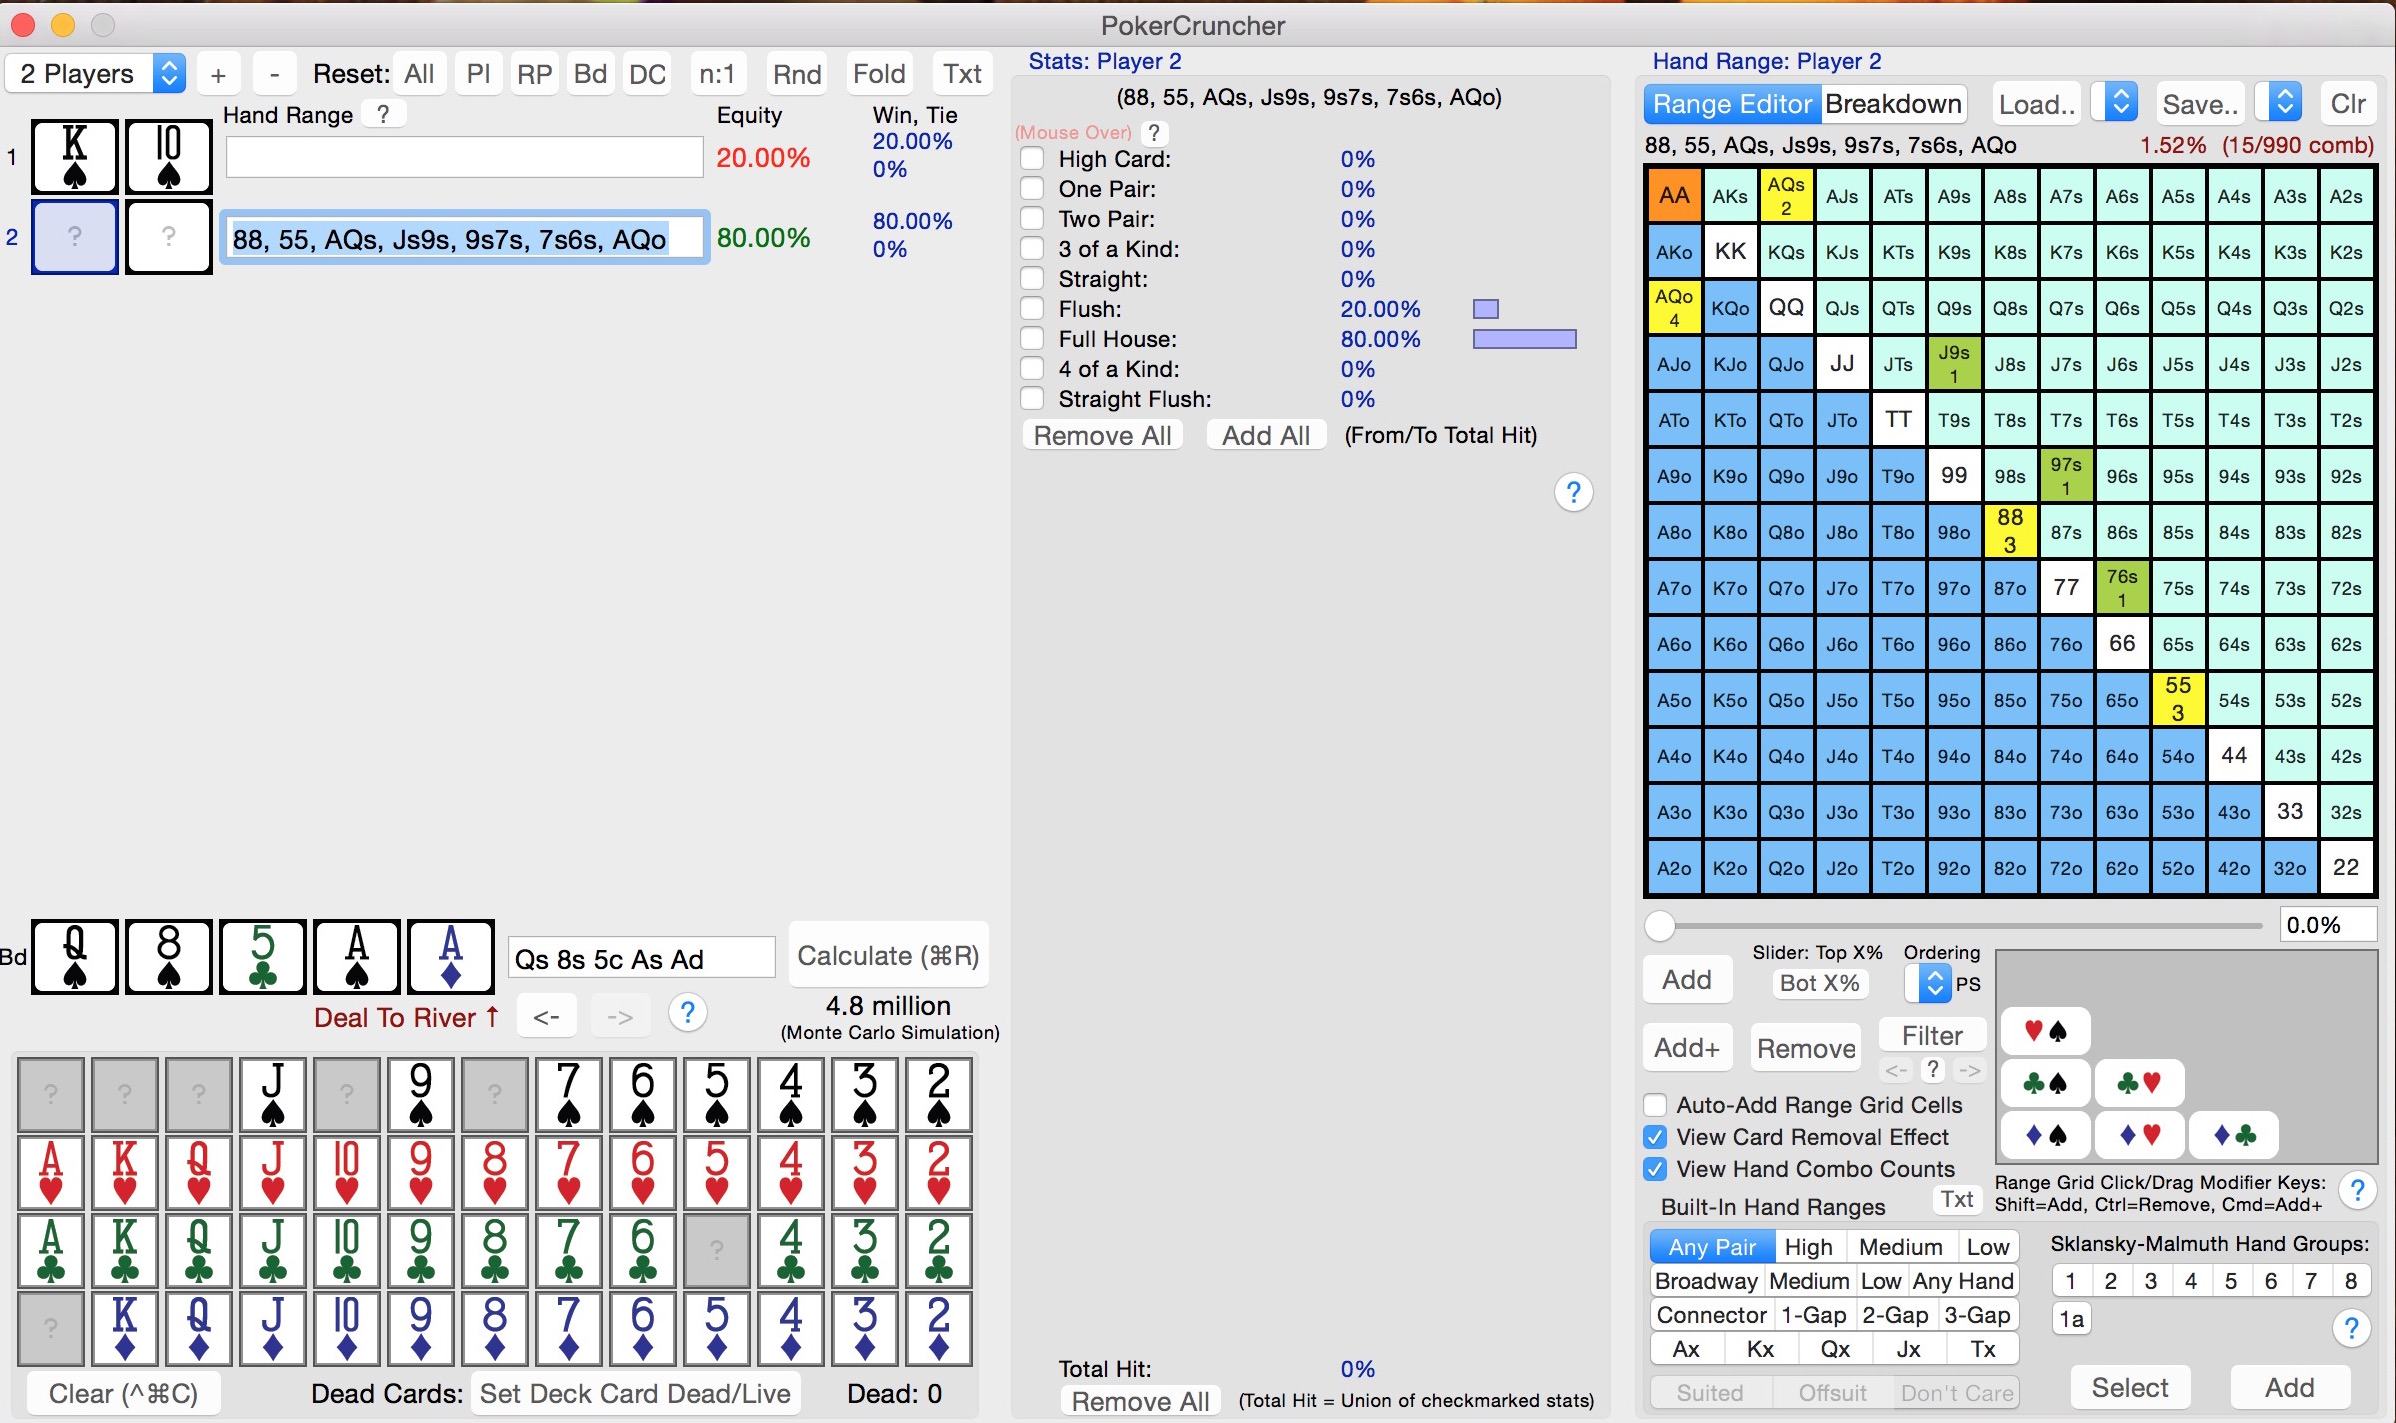The height and width of the screenshot is (1423, 2396).
Task: Click the Queen of spades board card
Action: 75,957
